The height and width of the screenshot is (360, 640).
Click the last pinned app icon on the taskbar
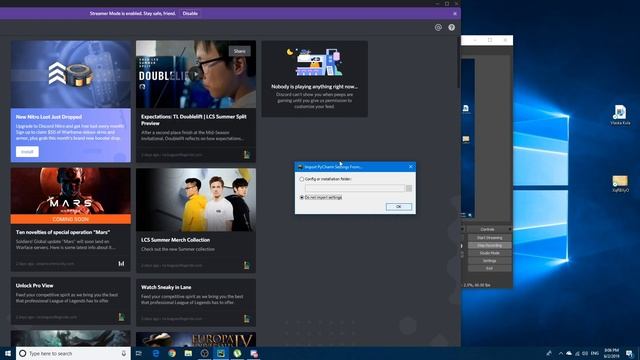click(254, 353)
